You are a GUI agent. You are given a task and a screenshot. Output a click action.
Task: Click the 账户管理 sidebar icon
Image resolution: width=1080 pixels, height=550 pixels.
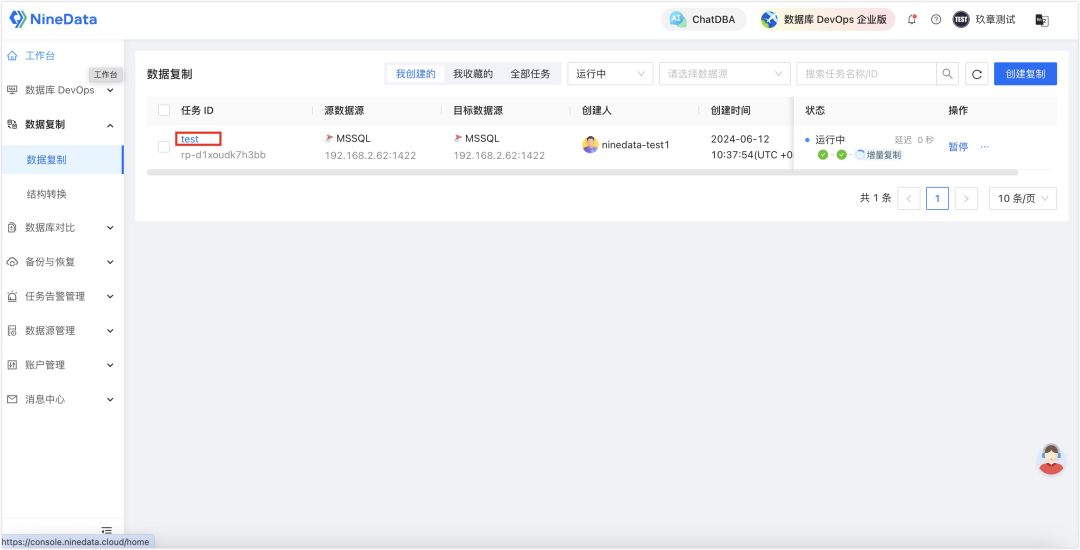12,365
